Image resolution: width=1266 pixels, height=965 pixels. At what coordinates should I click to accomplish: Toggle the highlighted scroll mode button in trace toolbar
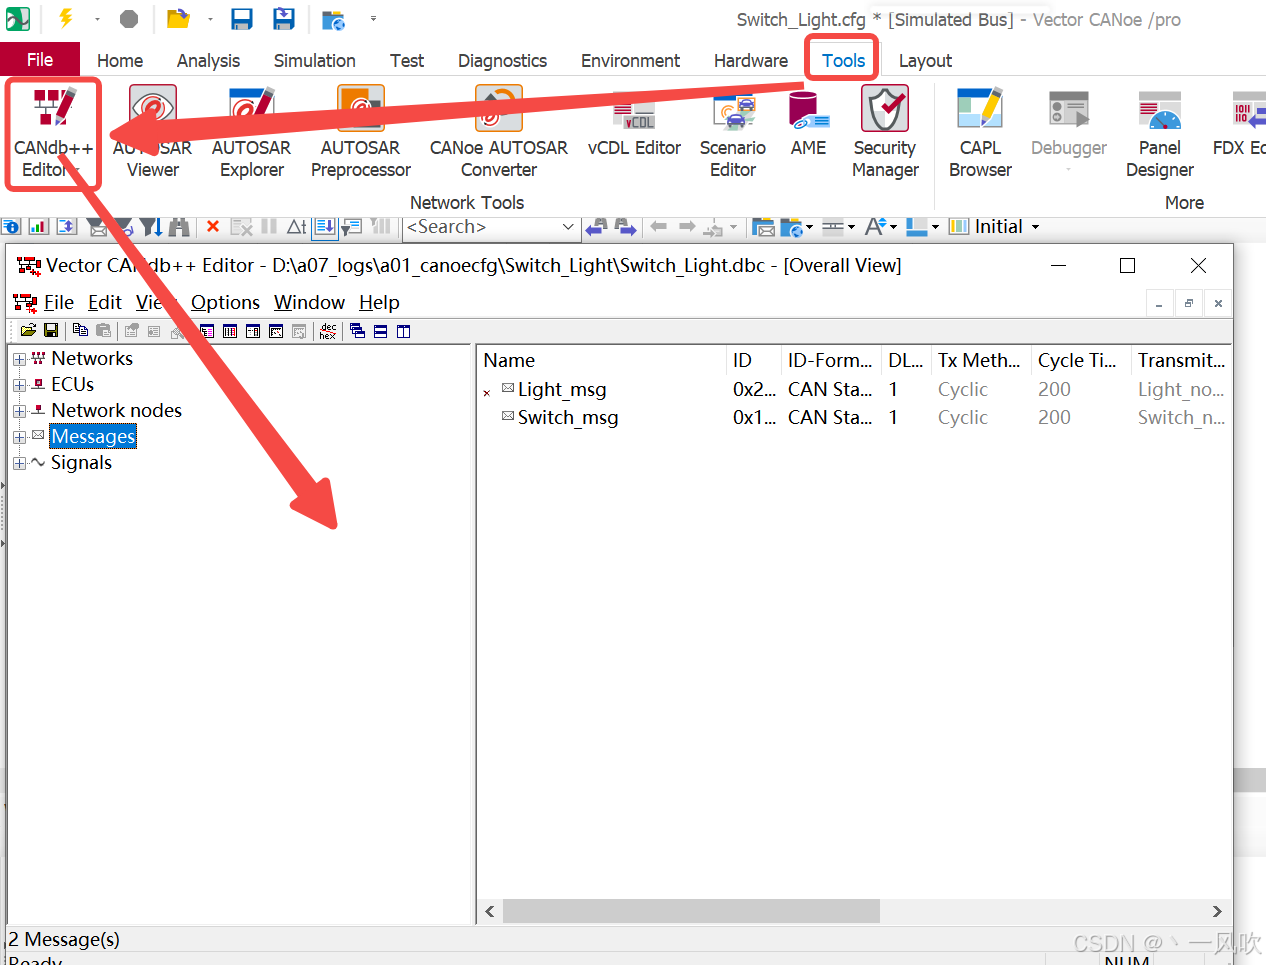click(x=325, y=227)
